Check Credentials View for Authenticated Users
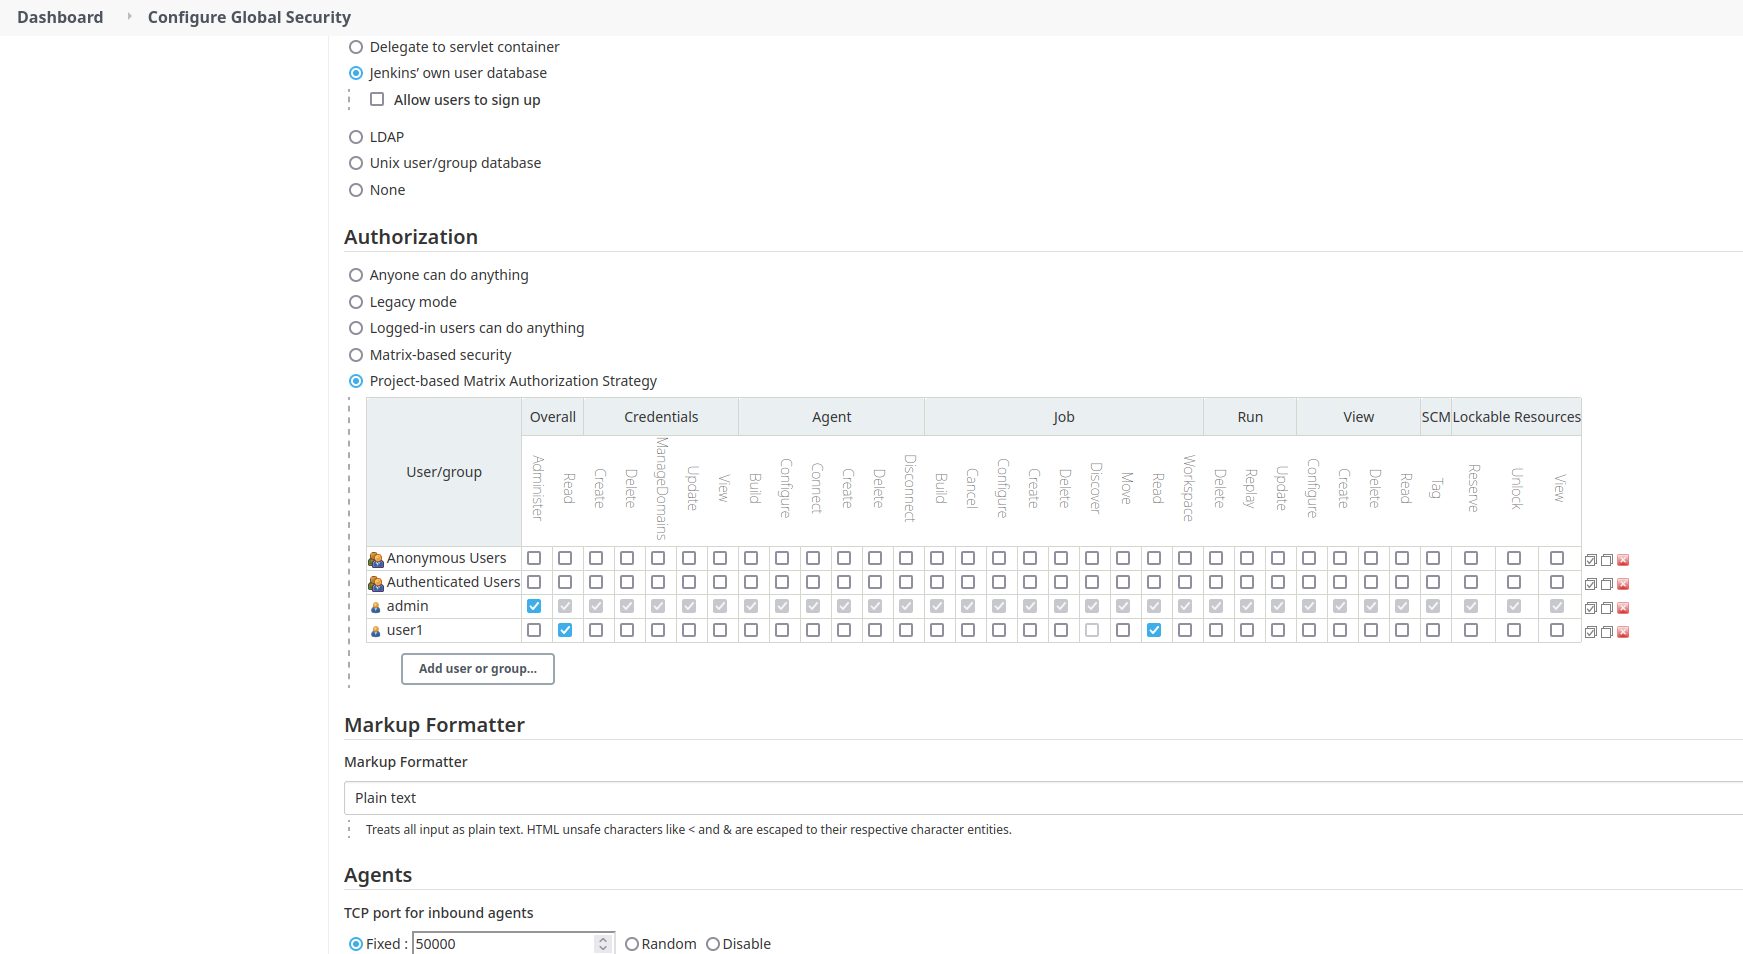The image size is (1743, 954). click(x=720, y=582)
